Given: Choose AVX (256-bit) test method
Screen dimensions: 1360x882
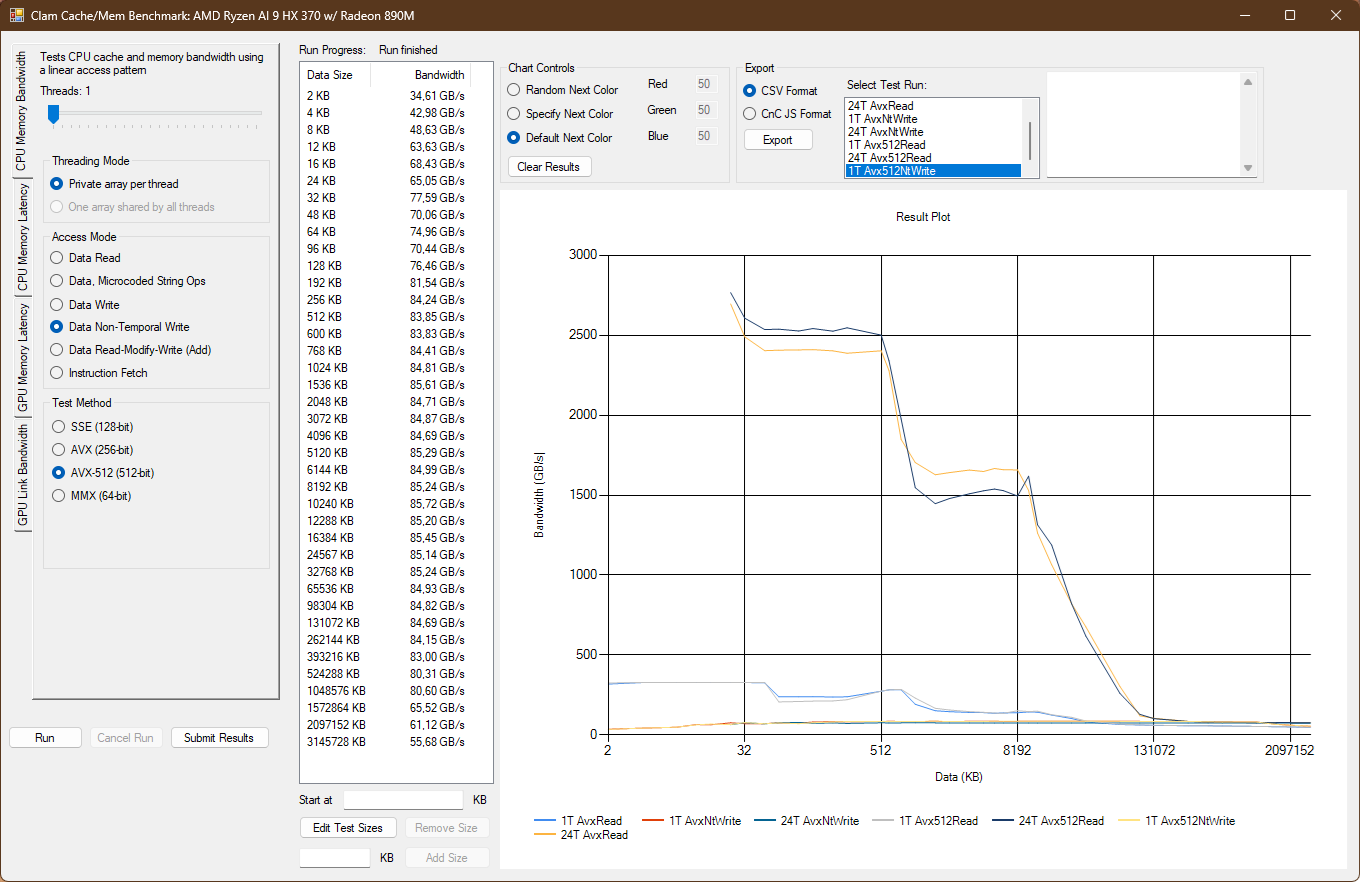Looking at the screenshot, I should tap(57, 450).
